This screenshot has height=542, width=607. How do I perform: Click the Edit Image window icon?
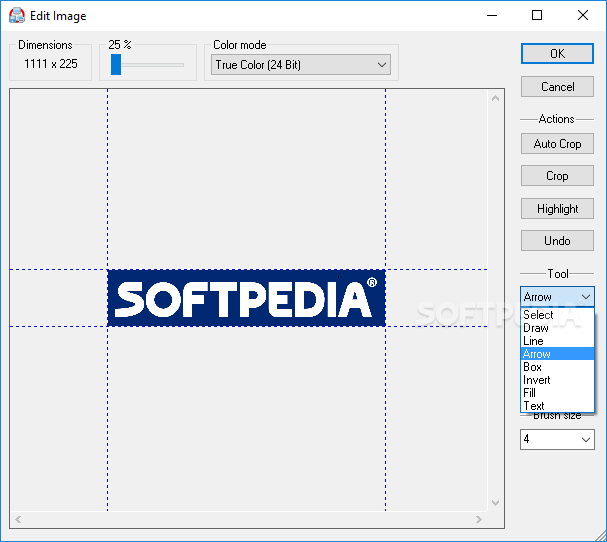click(17, 15)
